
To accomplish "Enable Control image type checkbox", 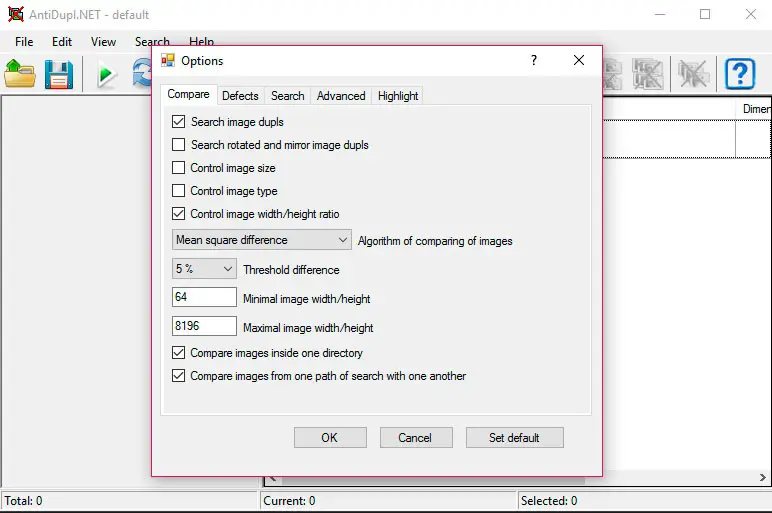I will click(178, 191).
